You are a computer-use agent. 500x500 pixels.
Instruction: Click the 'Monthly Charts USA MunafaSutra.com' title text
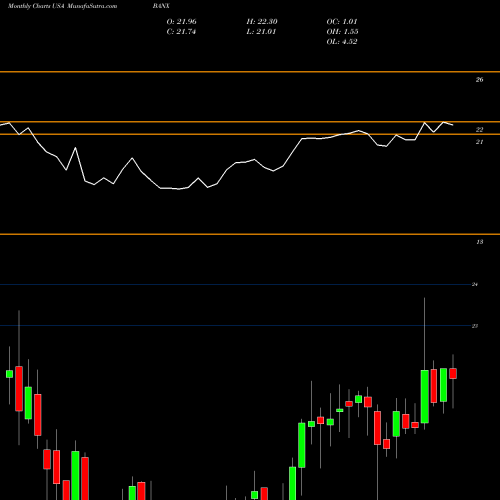(62, 6)
